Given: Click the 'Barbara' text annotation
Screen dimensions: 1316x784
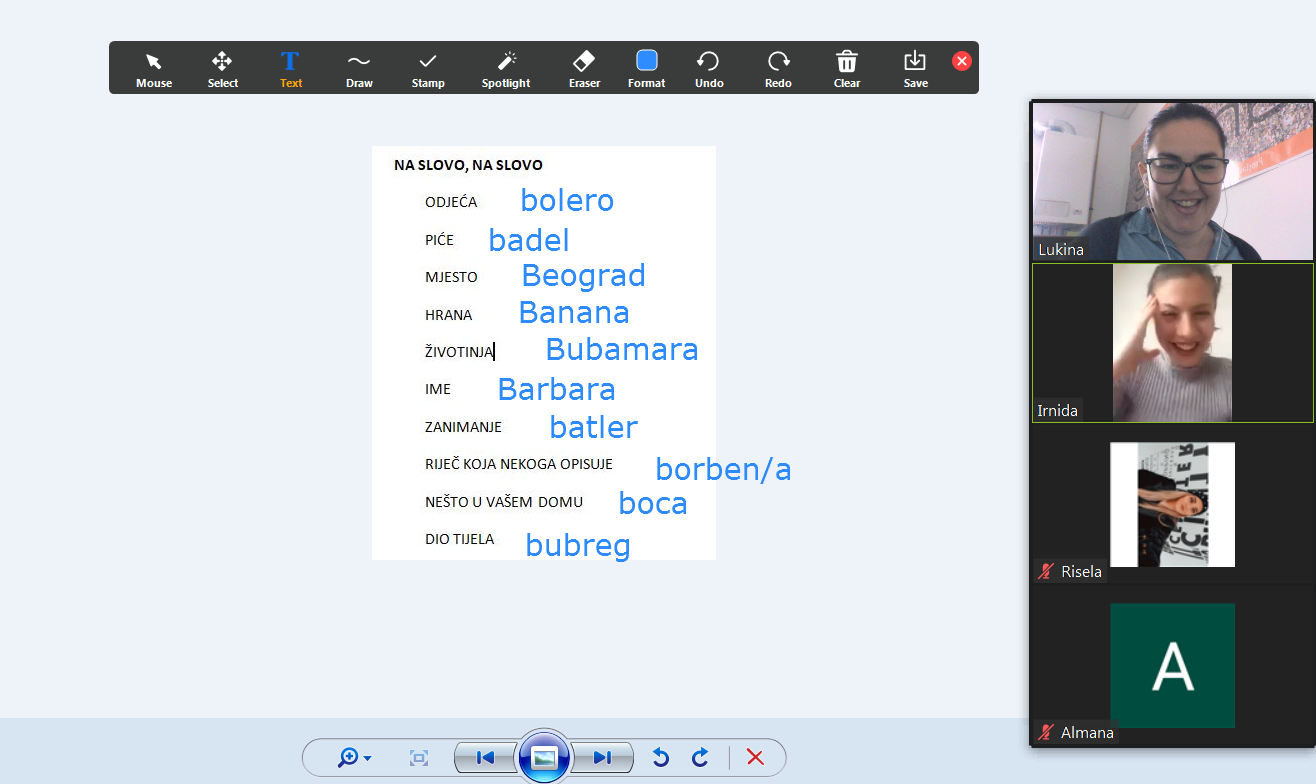Looking at the screenshot, I should [556, 389].
